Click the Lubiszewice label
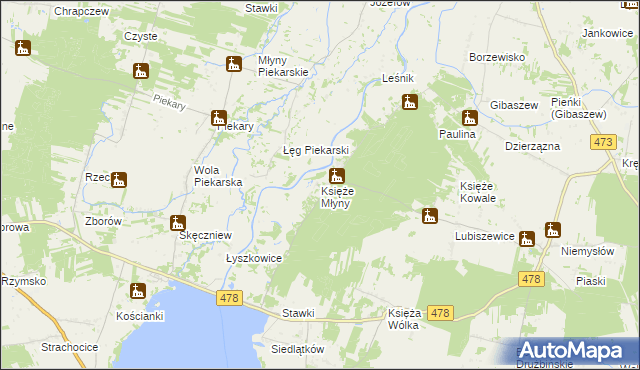 point(485,236)
